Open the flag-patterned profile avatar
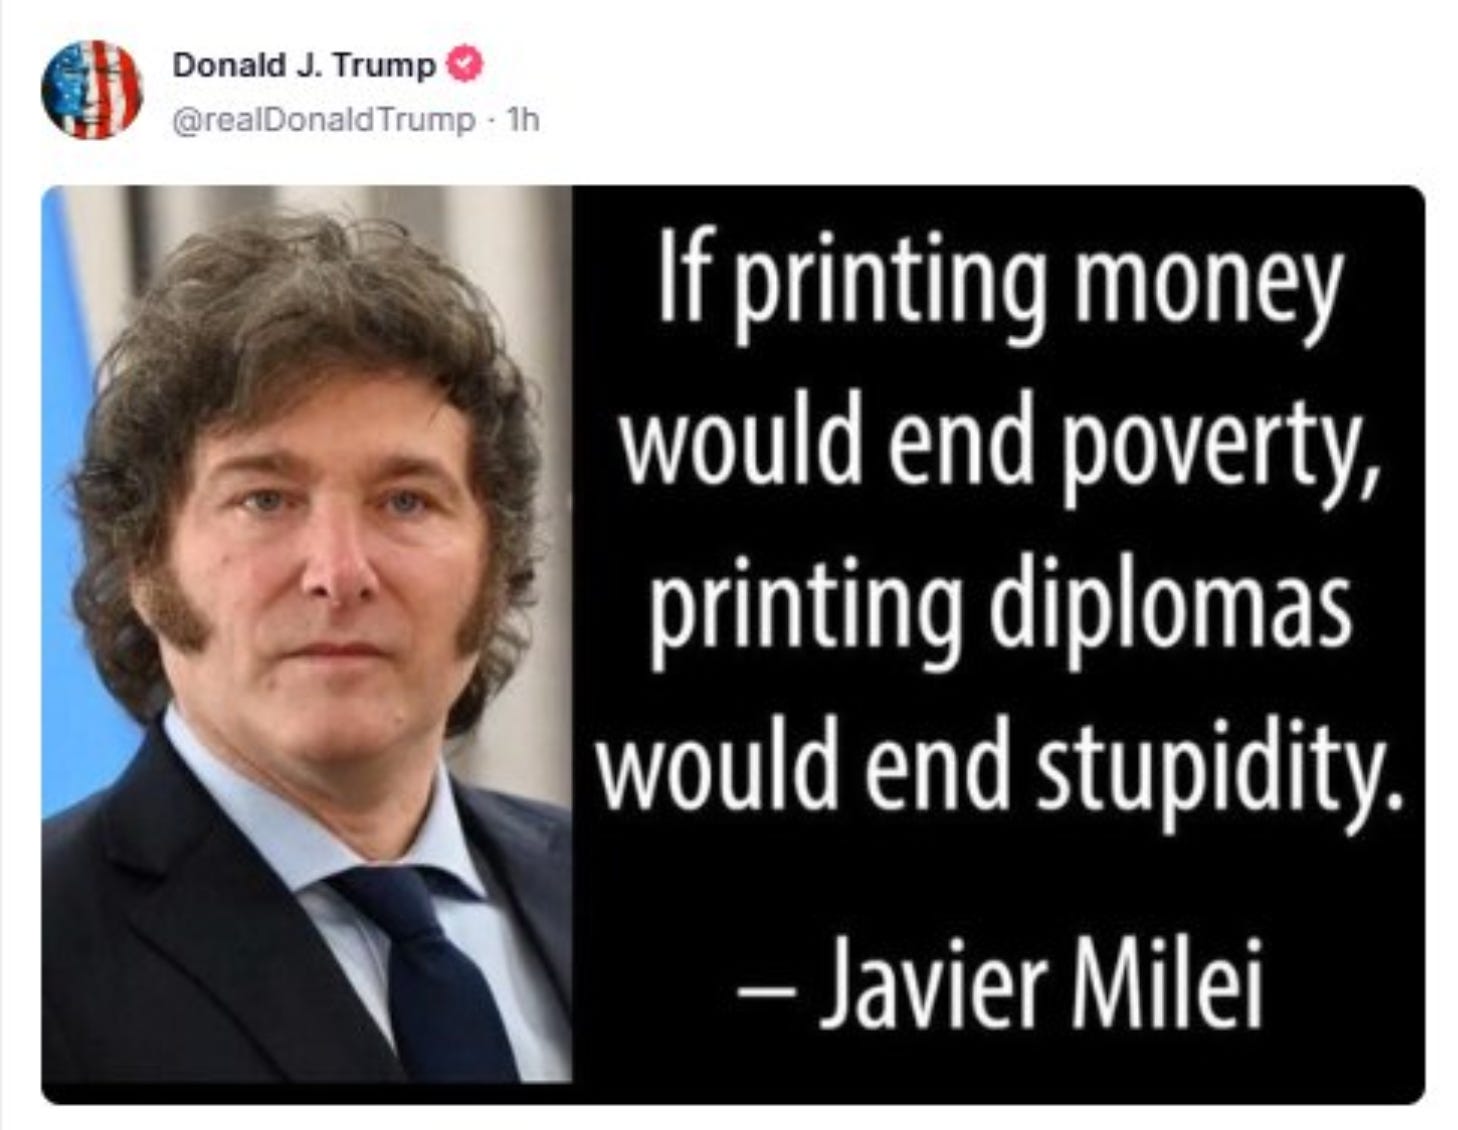The image size is (1458, 1130). point(91,89)
